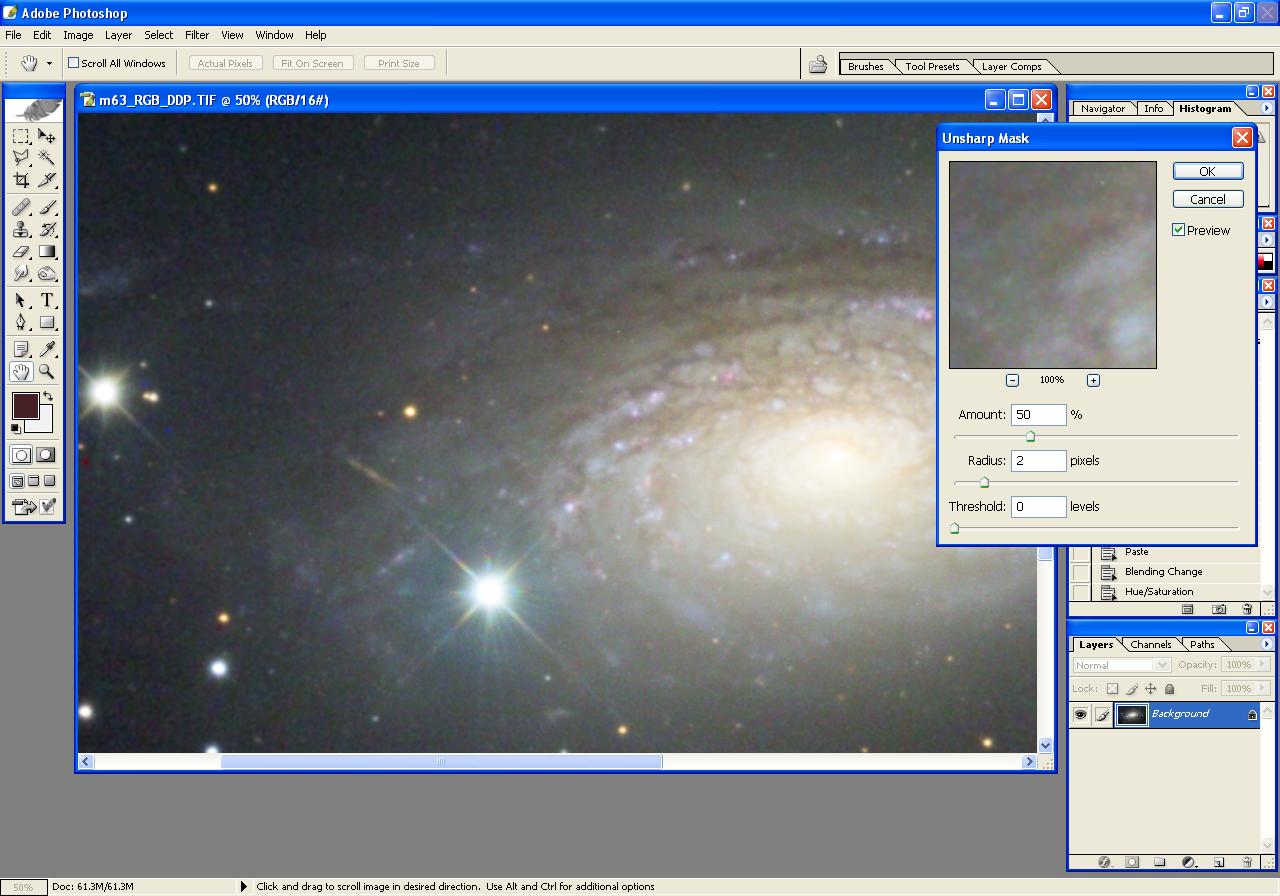Cancel the Unsharp Mask dialog

click(x=1207, y=199)
